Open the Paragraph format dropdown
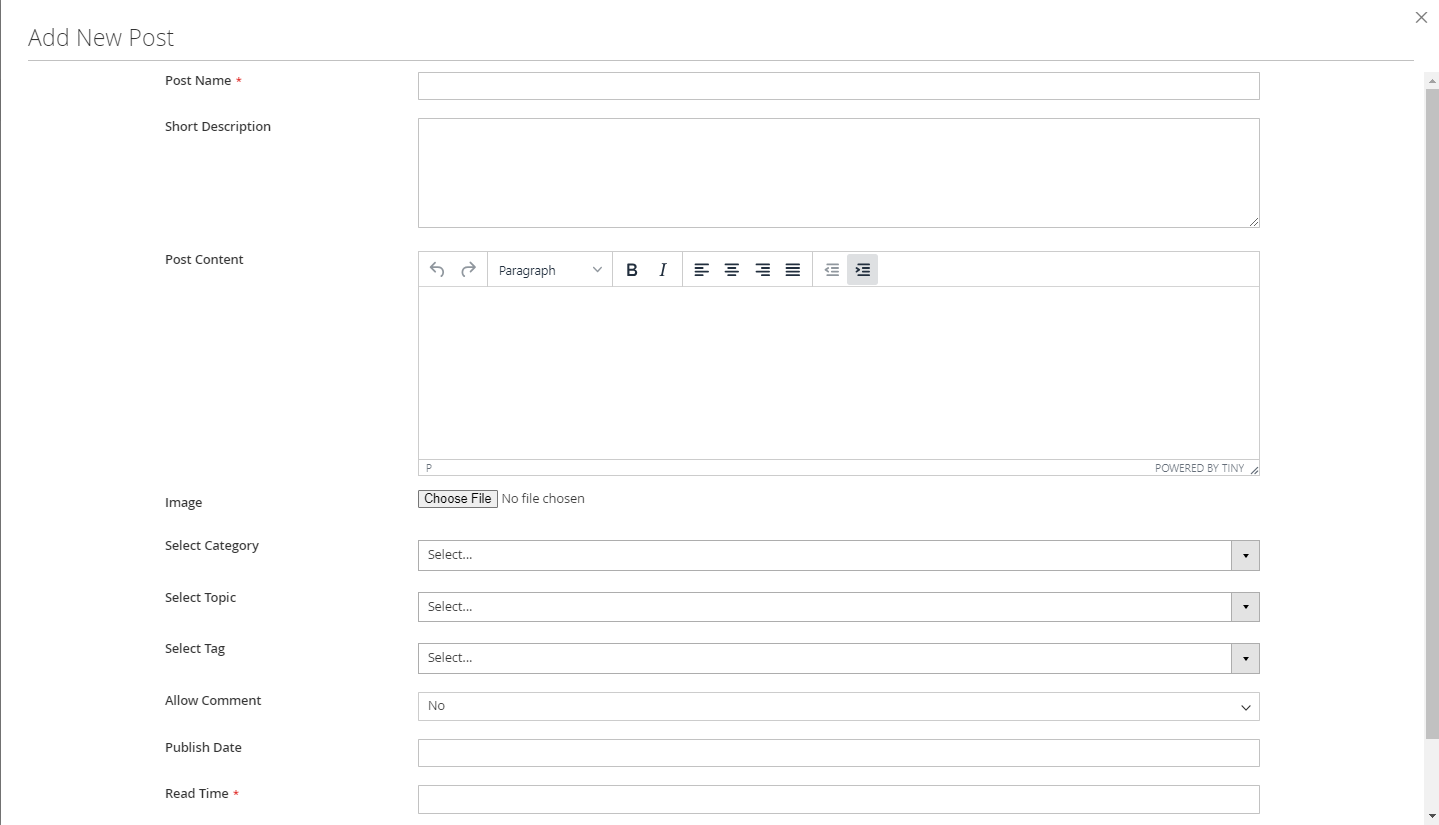The image size is (1439, 825). click(550, 270)
